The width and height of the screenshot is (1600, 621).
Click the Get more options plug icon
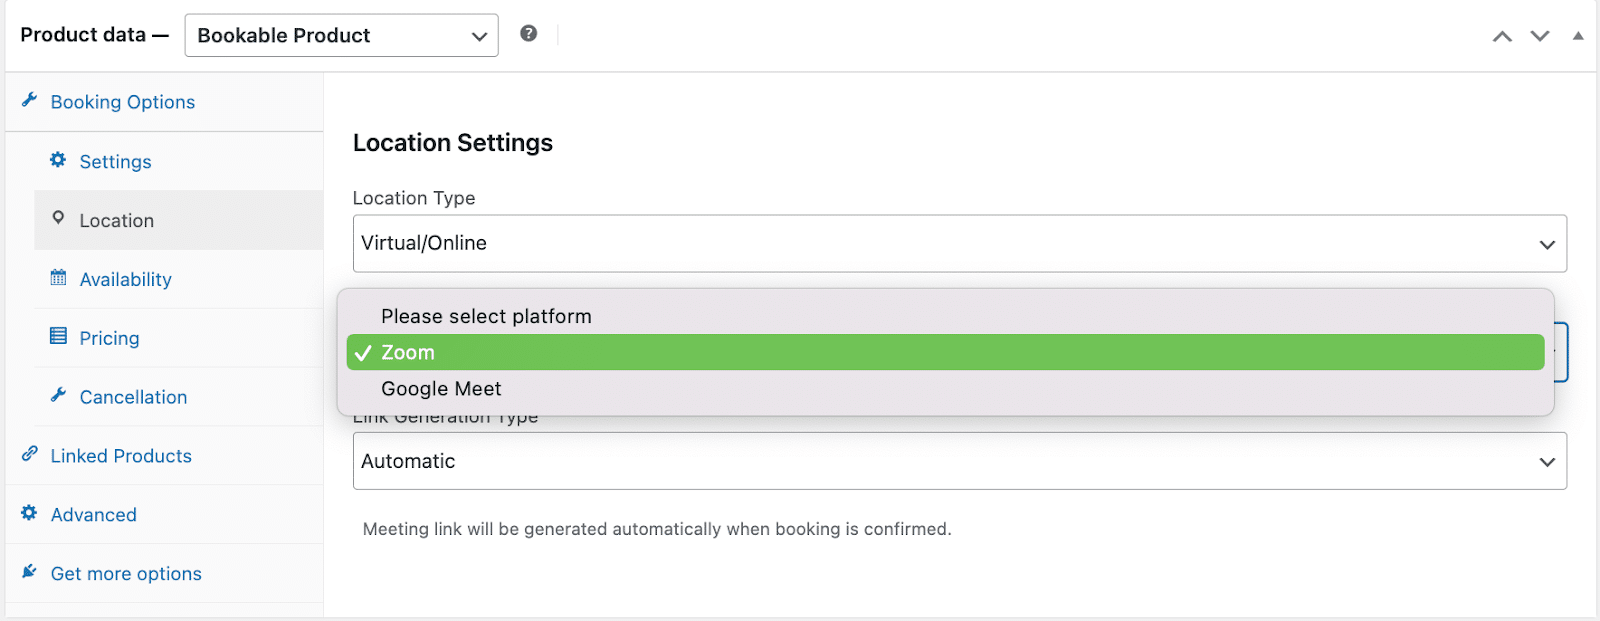[29, 572]
